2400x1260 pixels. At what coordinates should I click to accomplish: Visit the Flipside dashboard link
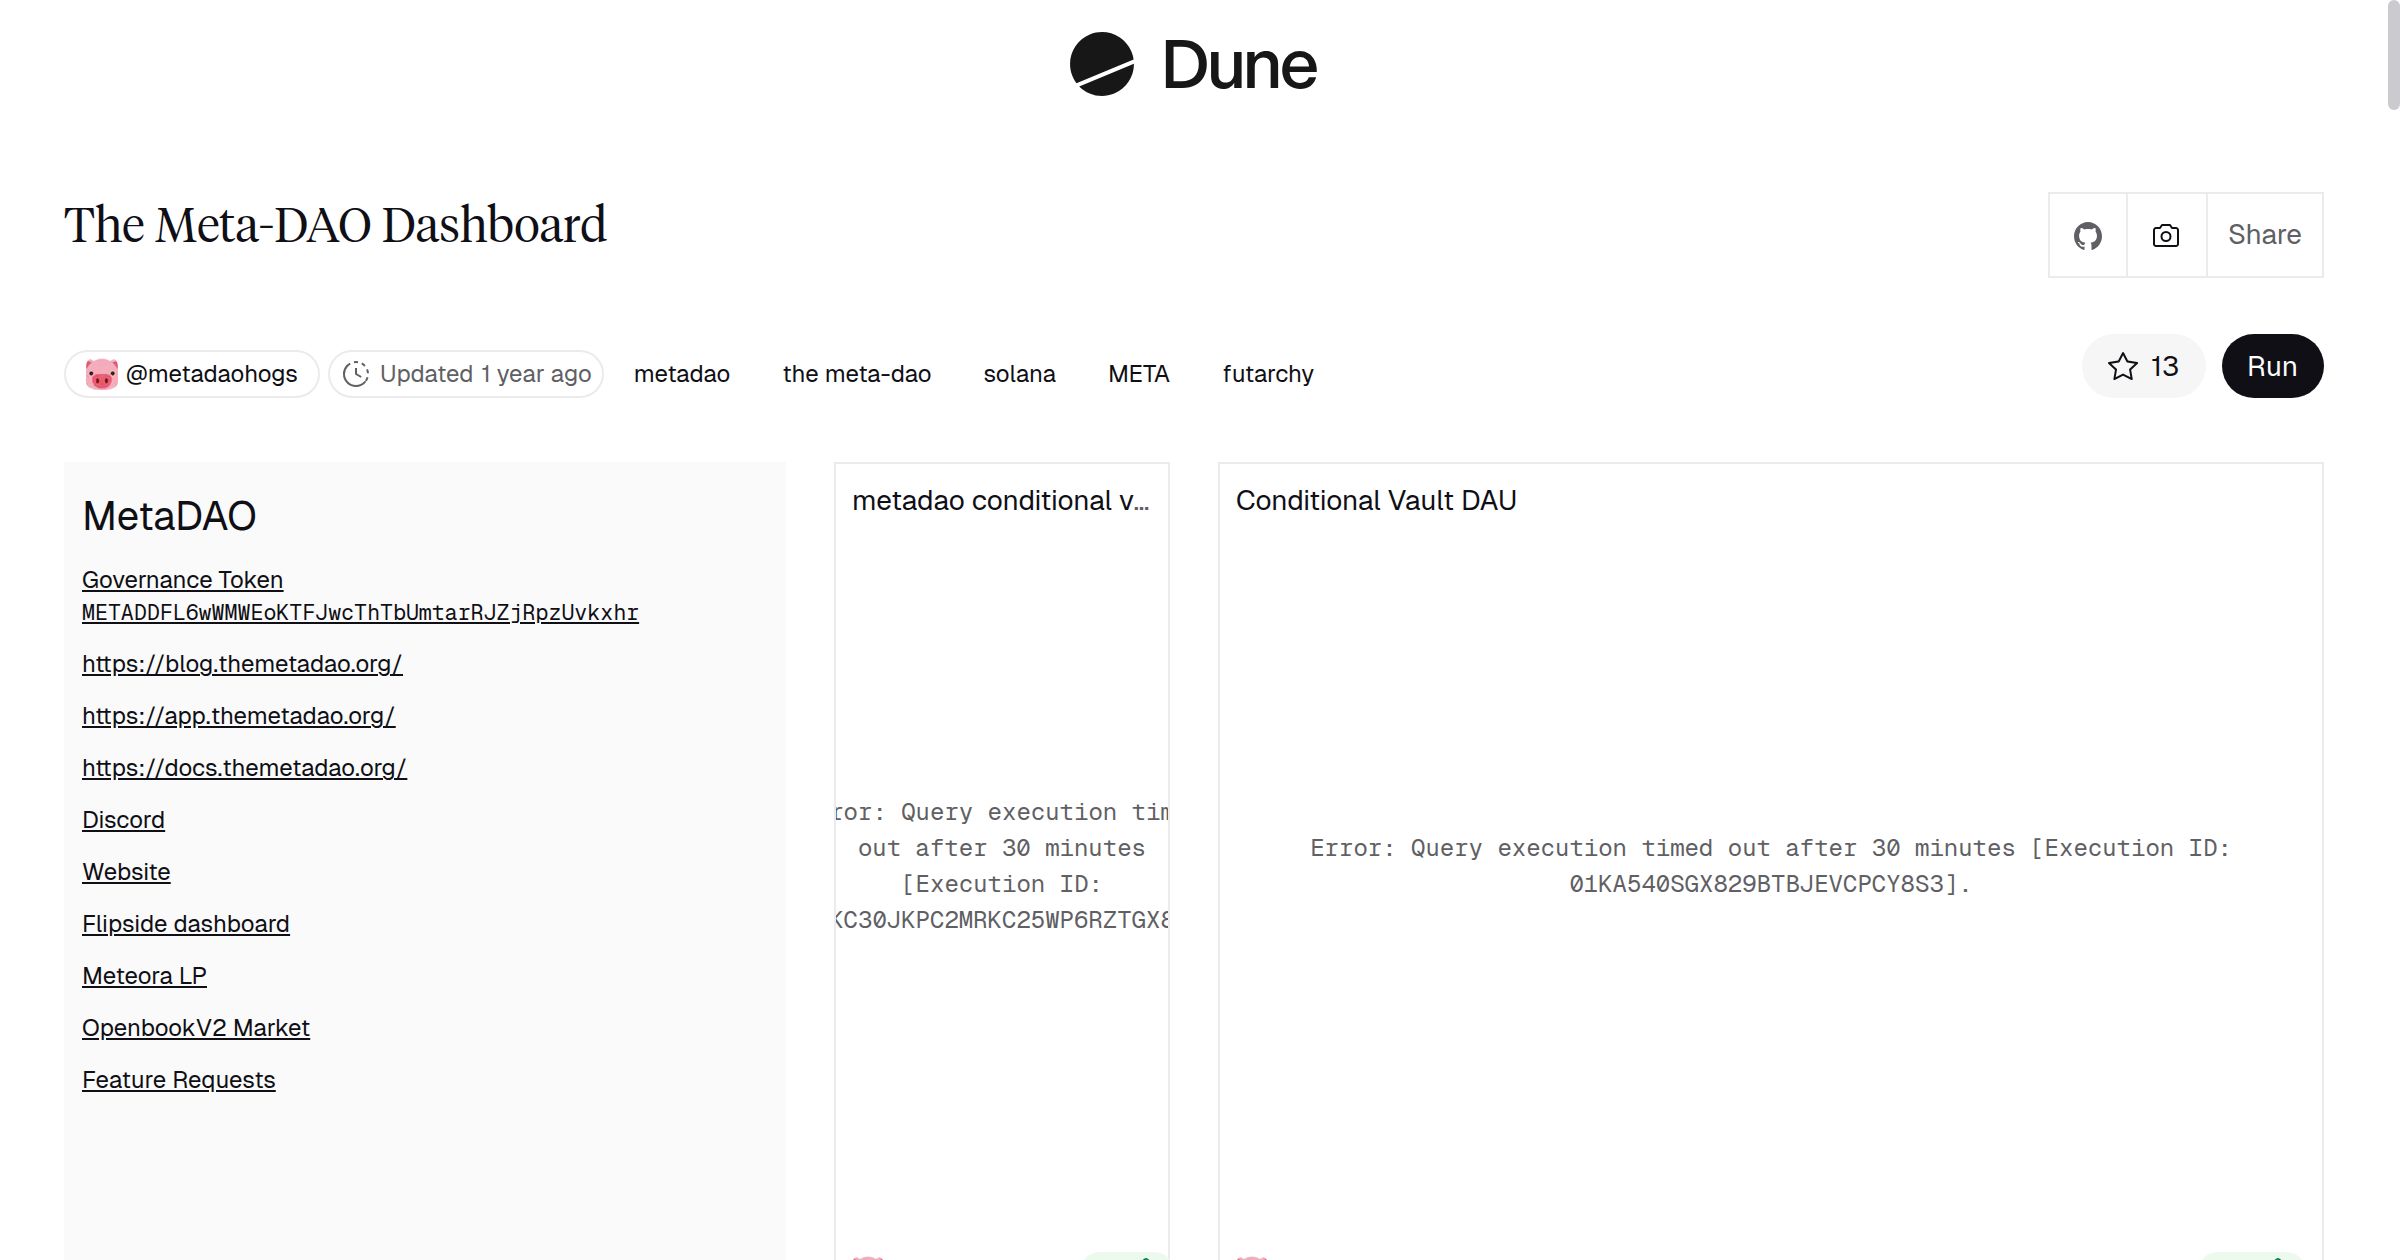click(x=186, y=924)
